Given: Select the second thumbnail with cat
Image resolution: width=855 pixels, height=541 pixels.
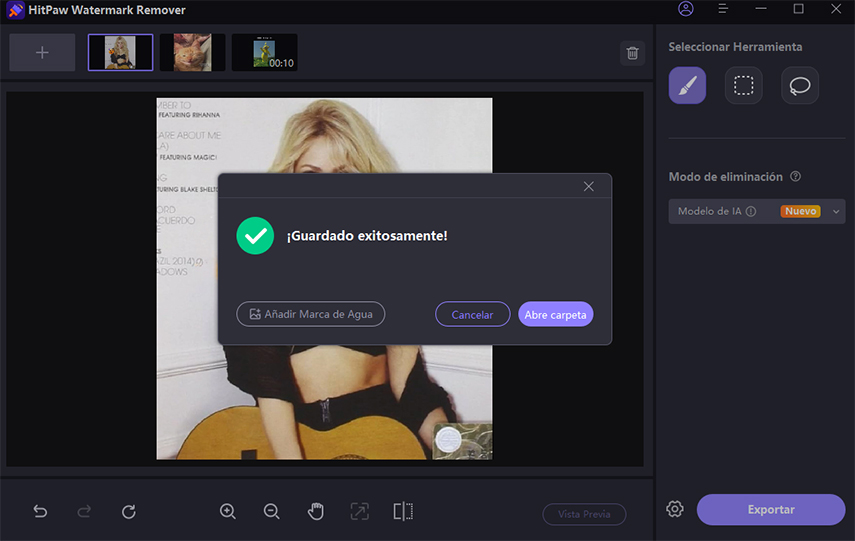Looking at the screenshot, I should pos(192,52).
